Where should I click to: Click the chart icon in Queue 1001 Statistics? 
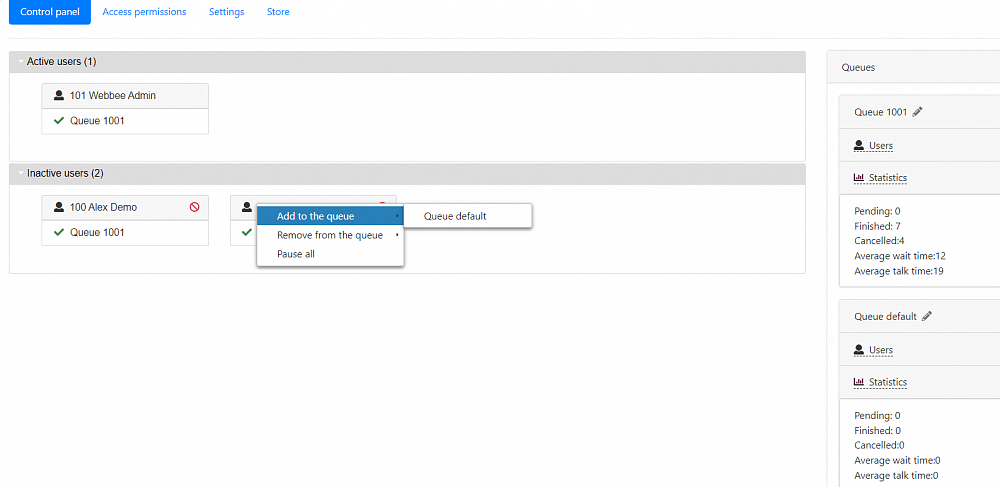coord(859,178)
